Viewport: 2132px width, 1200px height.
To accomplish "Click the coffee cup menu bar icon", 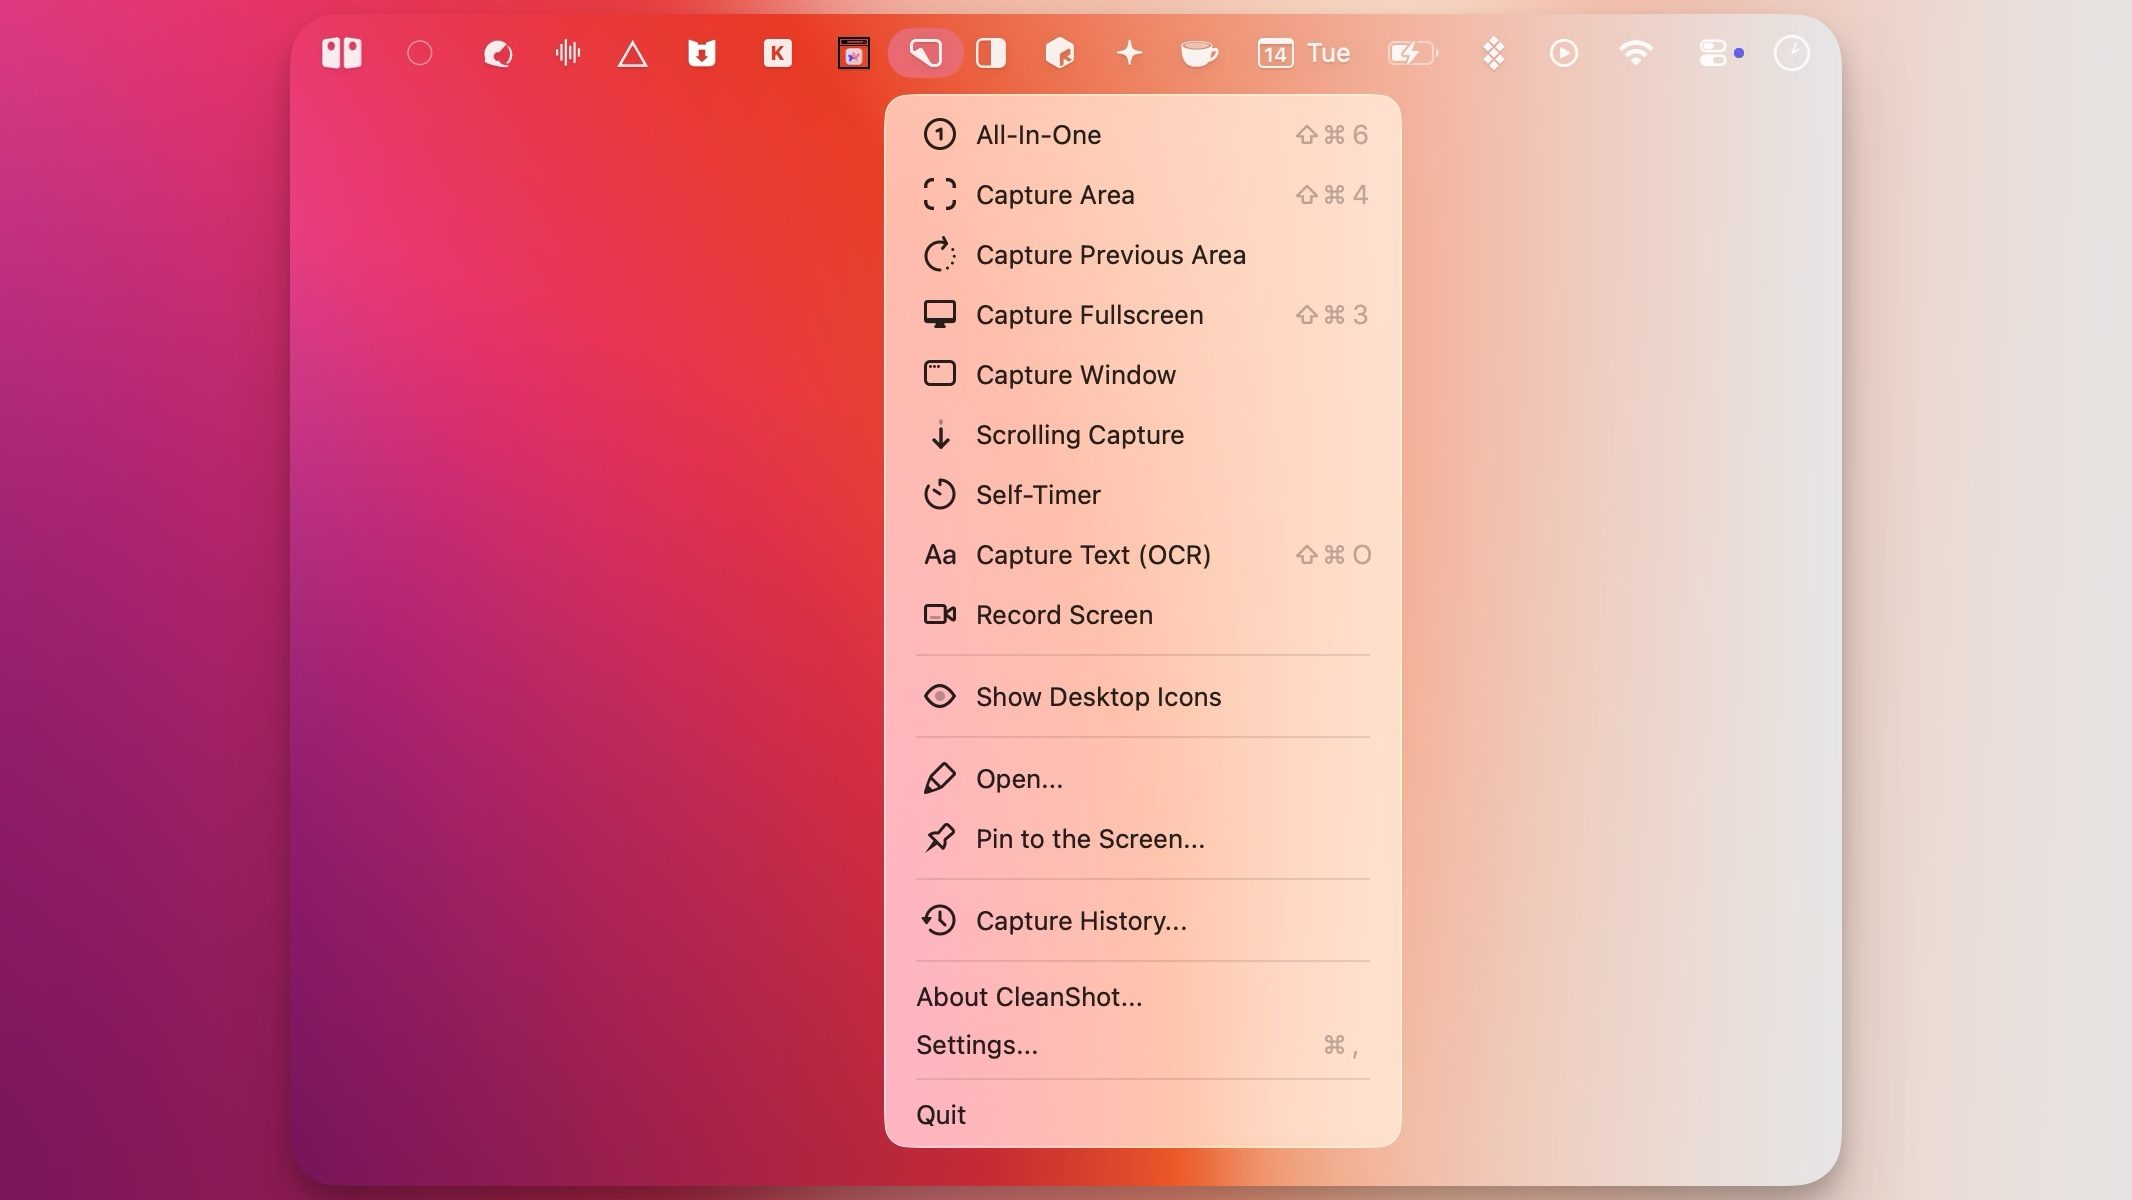I will click(1198, 53).
